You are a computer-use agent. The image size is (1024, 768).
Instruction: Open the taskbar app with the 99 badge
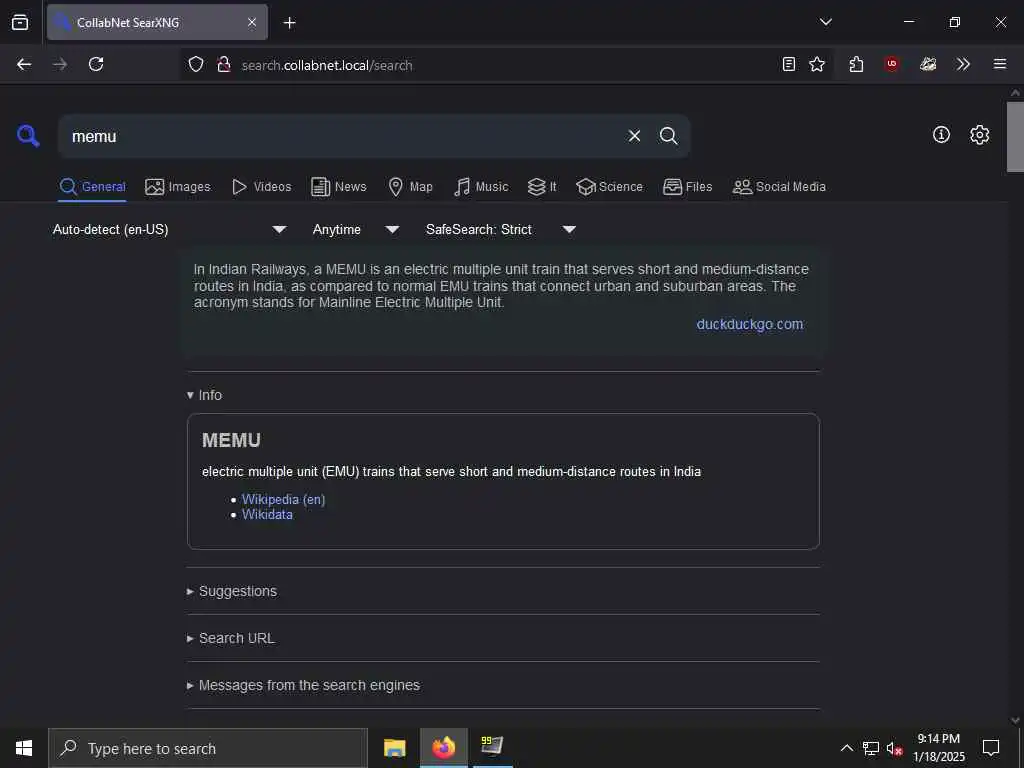click(492, 746)
